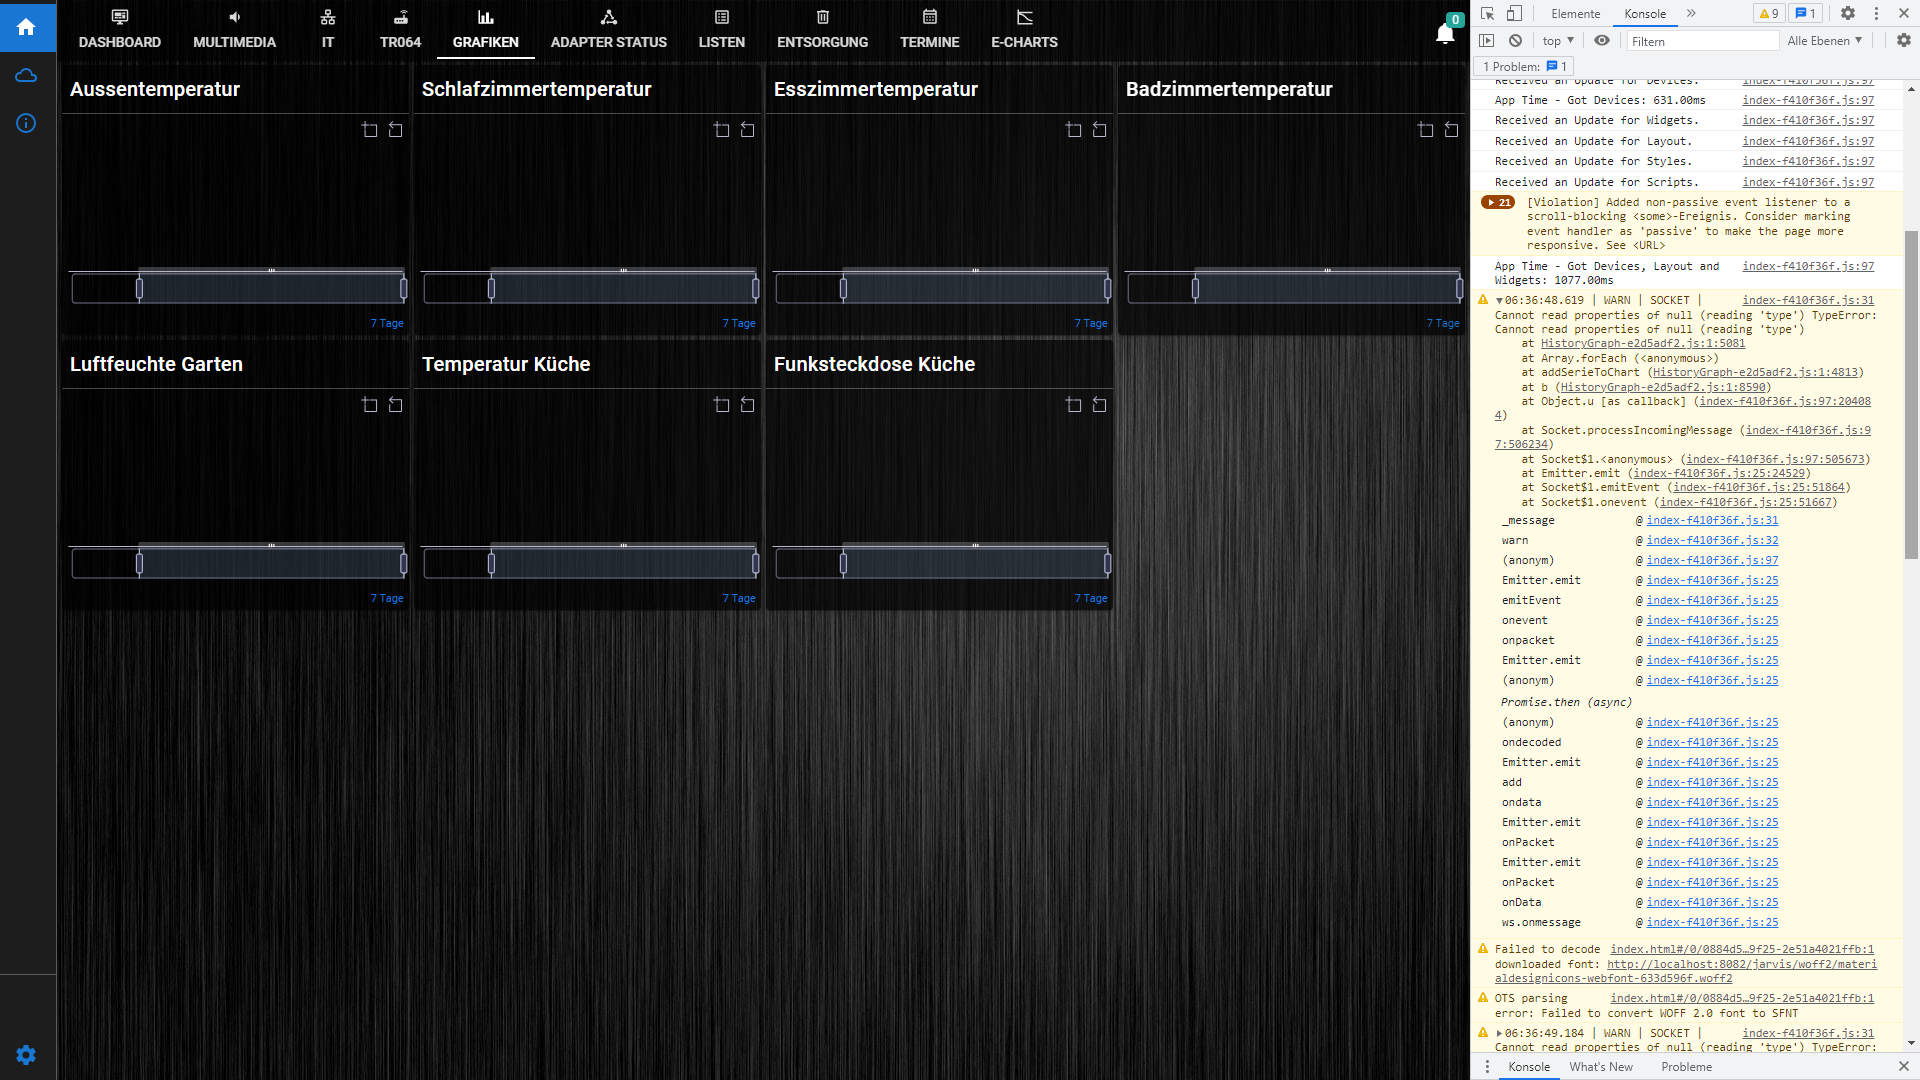
Task: Open sidebar settings gear at bottom left
Action: pos(27,1055)
